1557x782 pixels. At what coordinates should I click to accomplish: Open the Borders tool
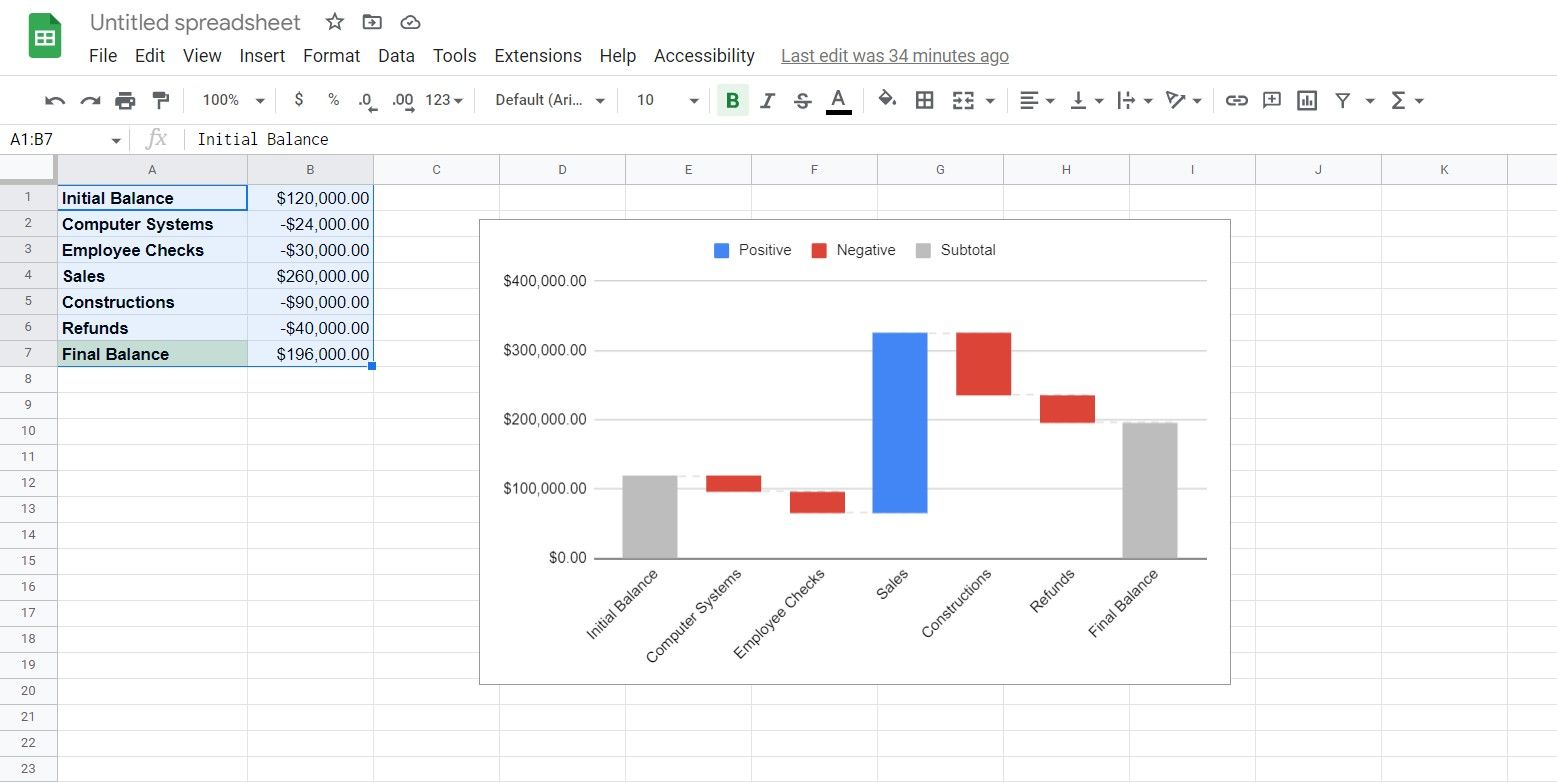tap(925, 100)
